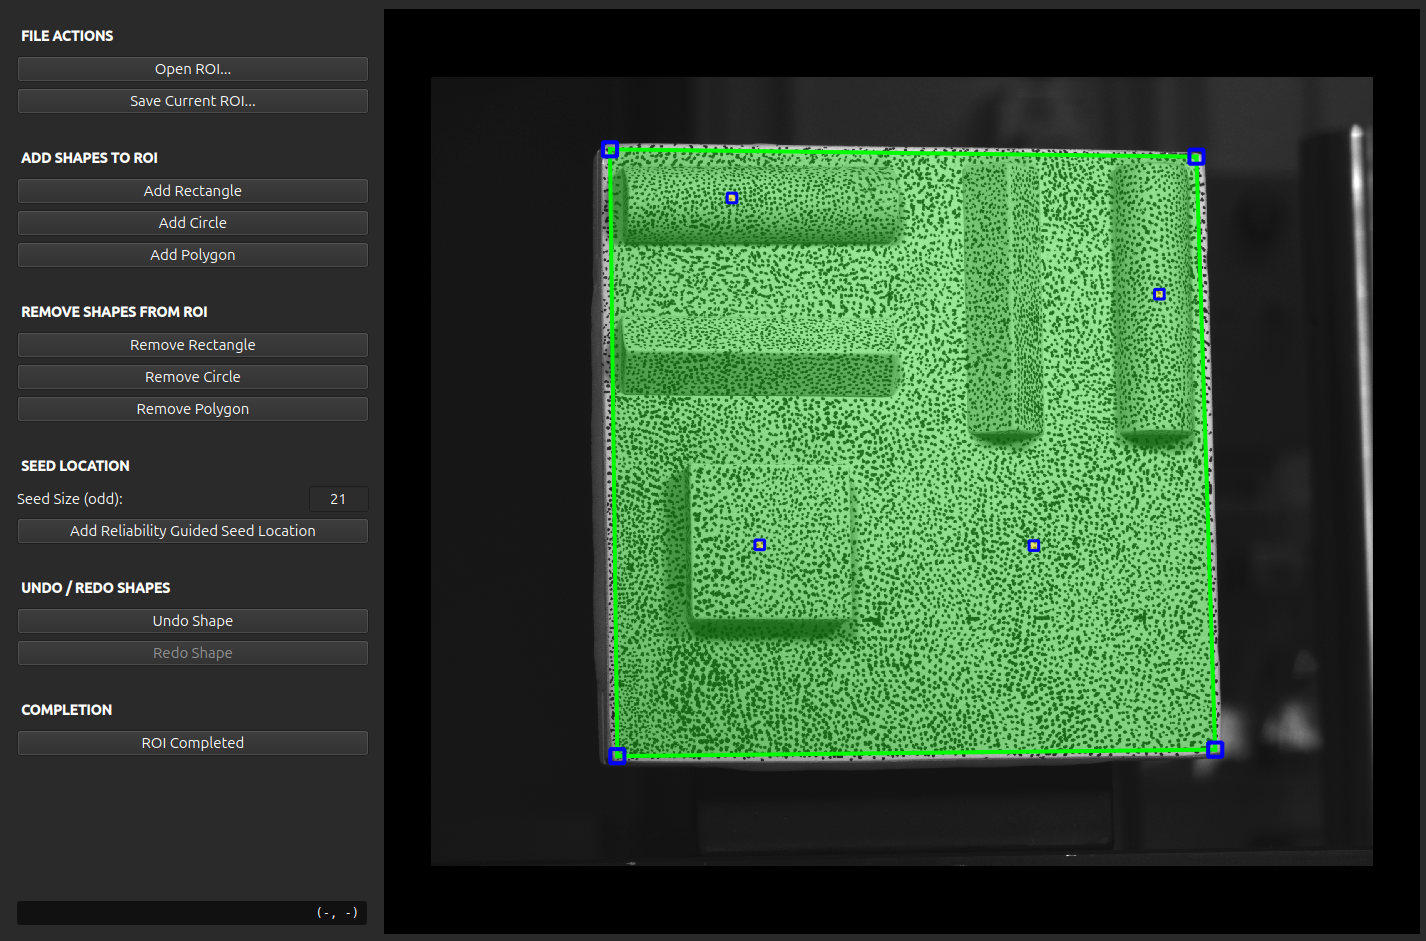Click the REMOVE SHAPES FROM ROI heading
The image size is (1426, 941).
[114, 312]
